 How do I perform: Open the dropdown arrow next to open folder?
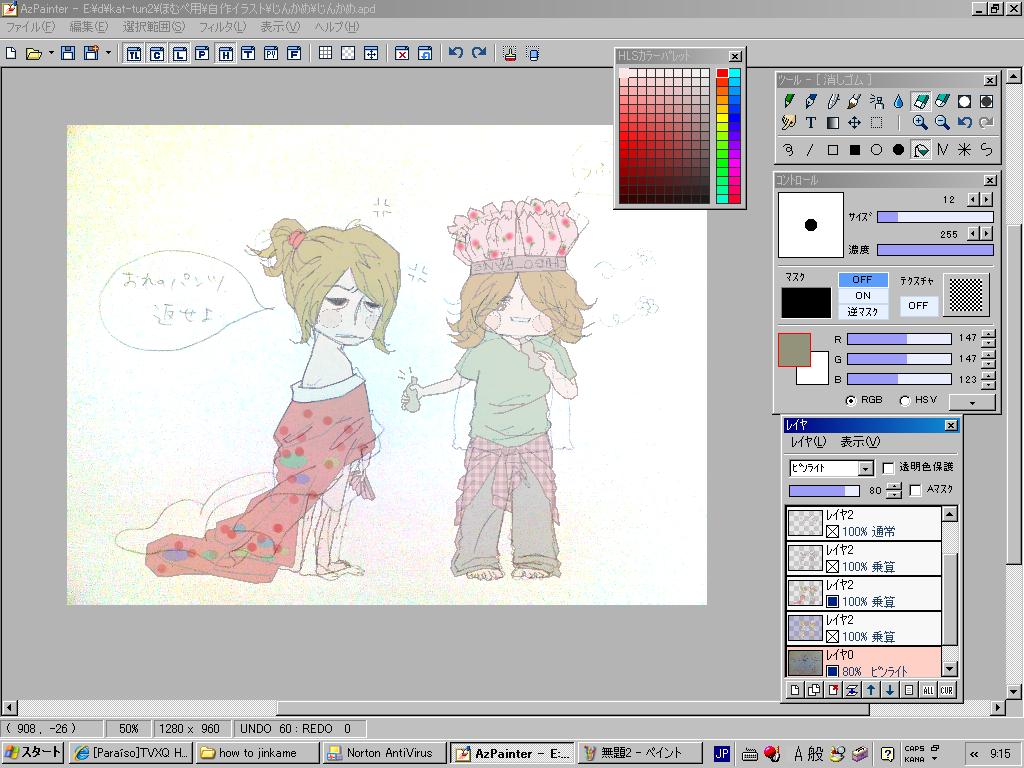point(50,54)
